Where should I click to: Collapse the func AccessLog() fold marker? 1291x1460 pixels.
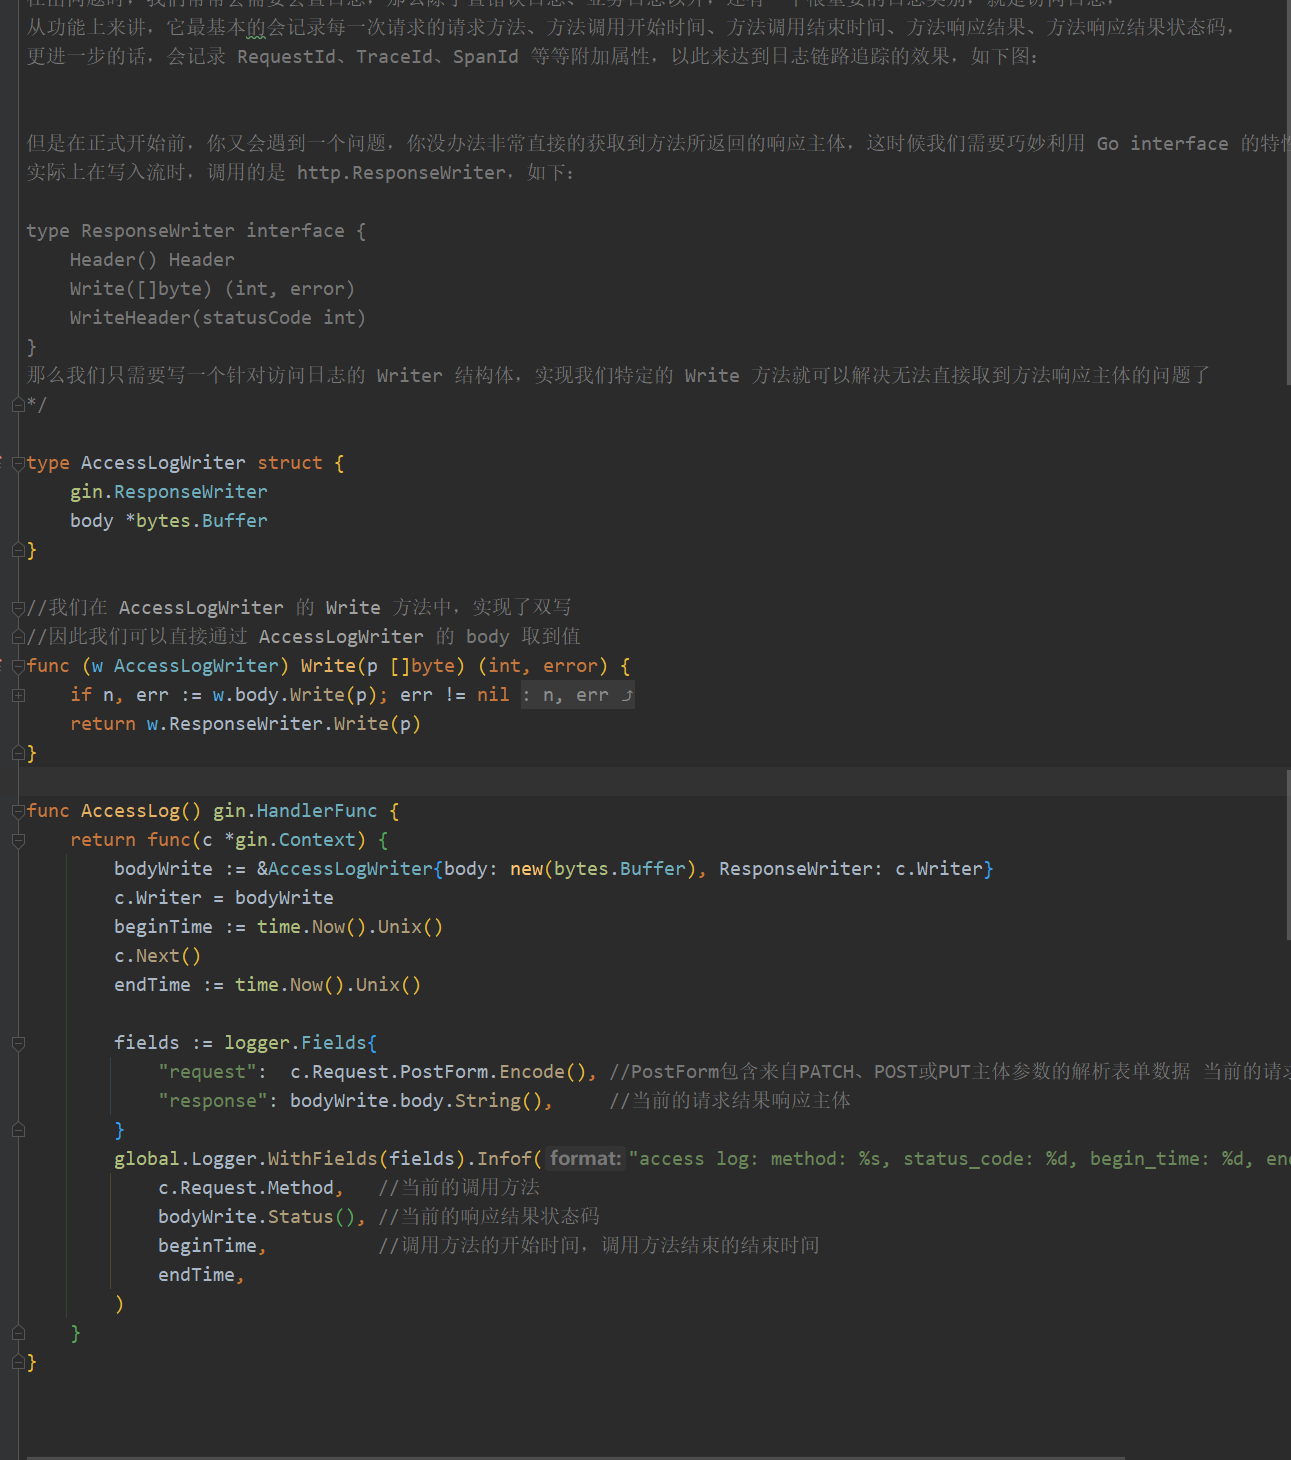click(18, 811)
